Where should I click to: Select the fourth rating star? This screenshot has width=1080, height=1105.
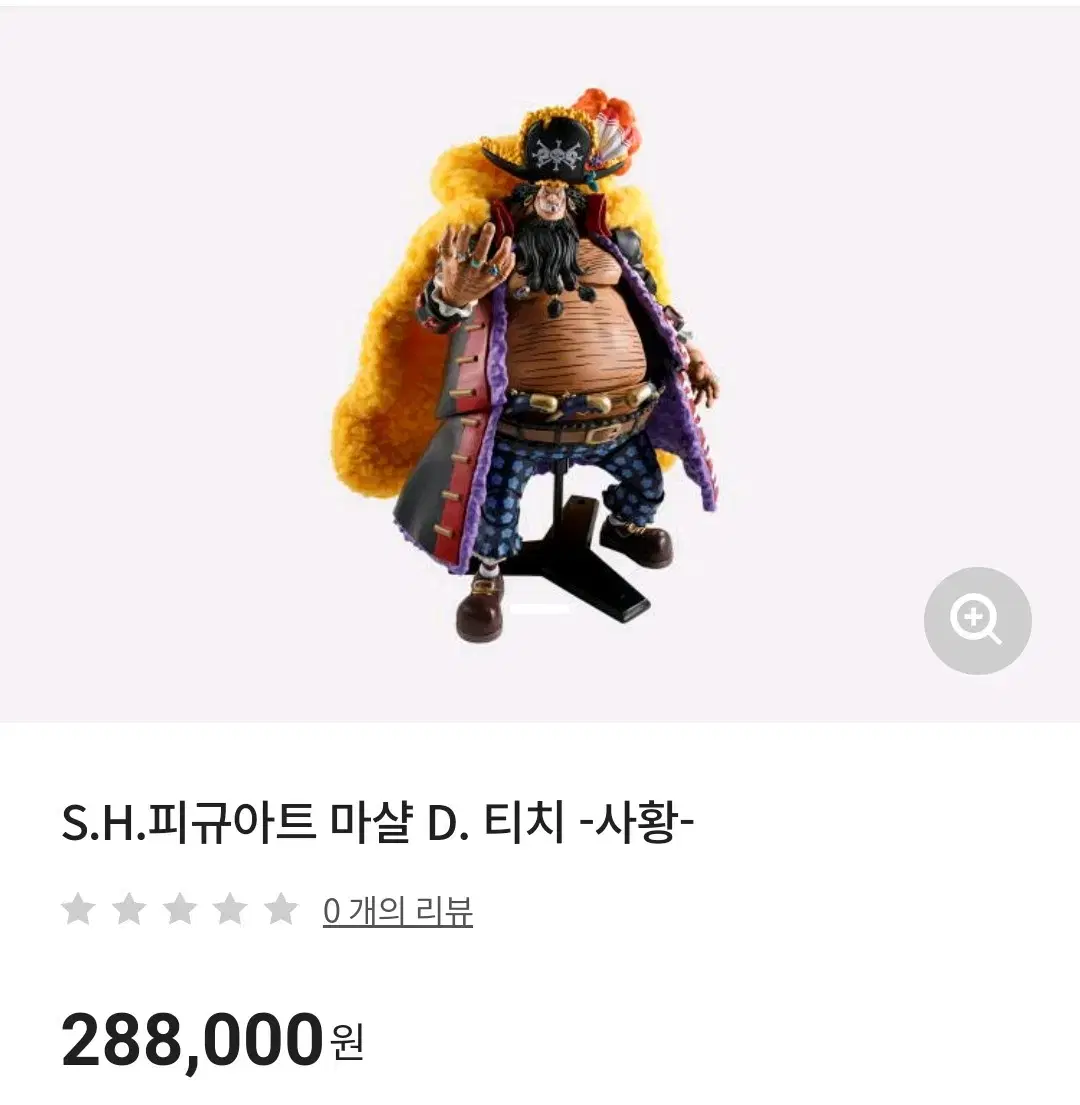point(230,909)
